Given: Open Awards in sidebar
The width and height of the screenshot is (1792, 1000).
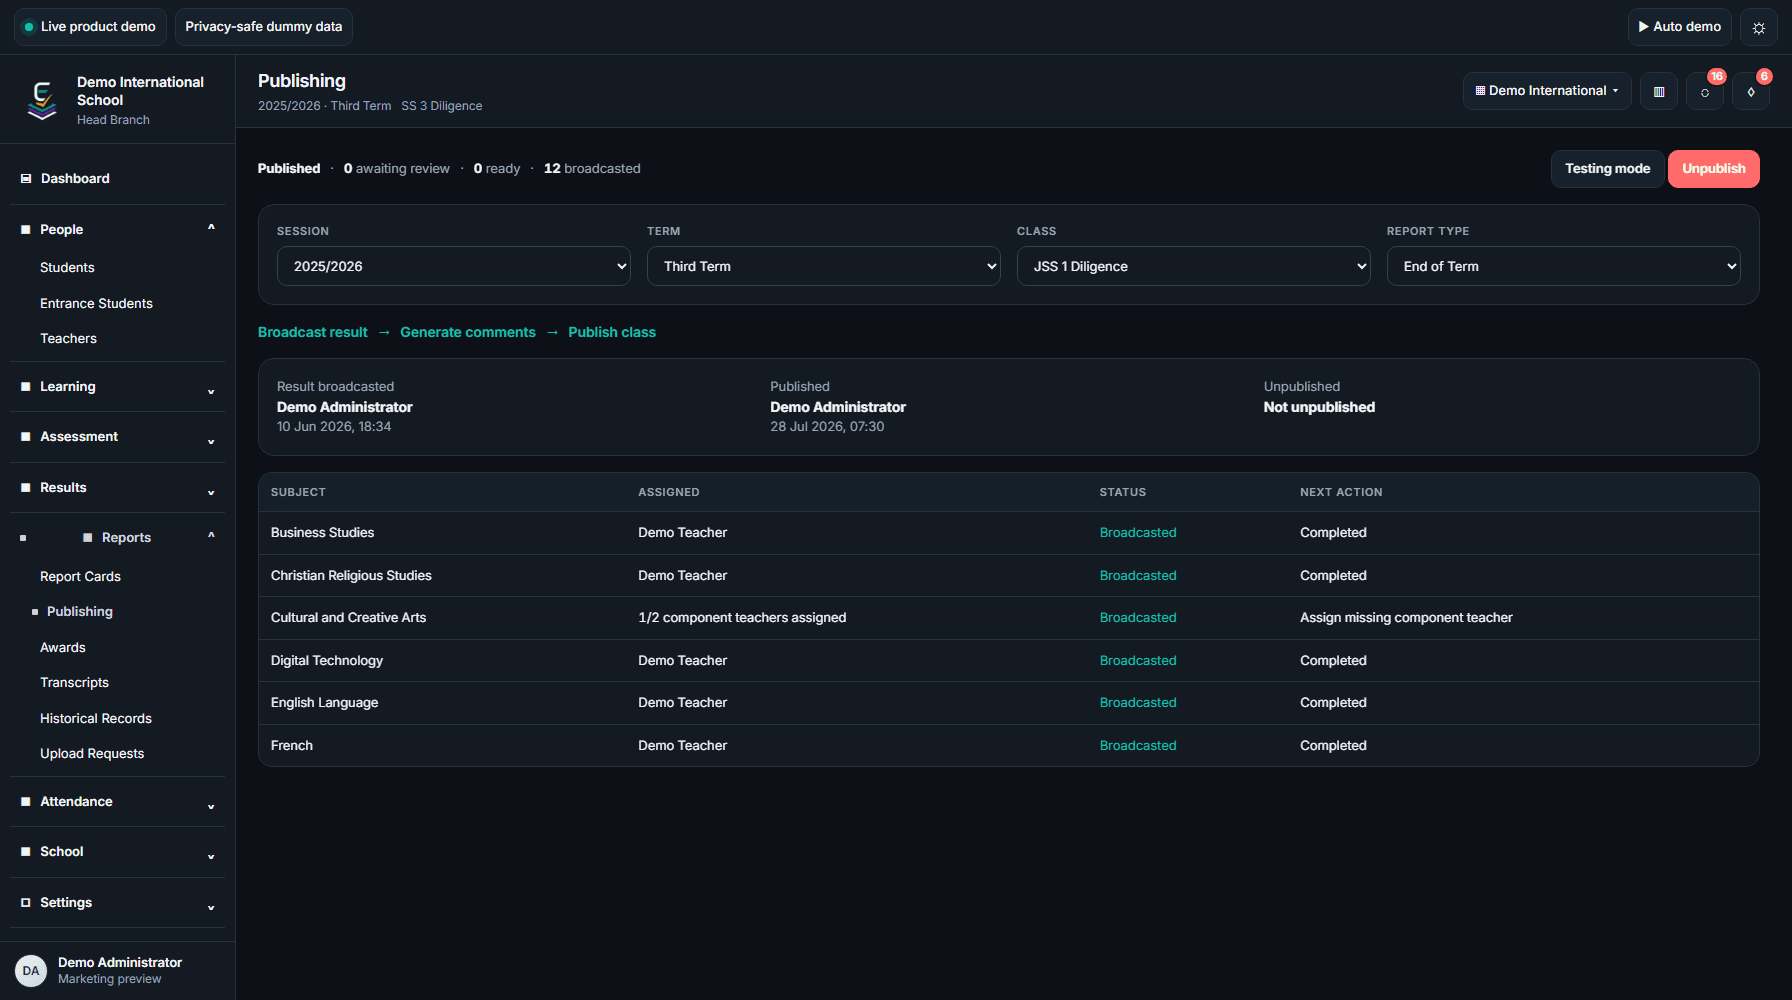Looking at the screenshot, I should [63, 647].
